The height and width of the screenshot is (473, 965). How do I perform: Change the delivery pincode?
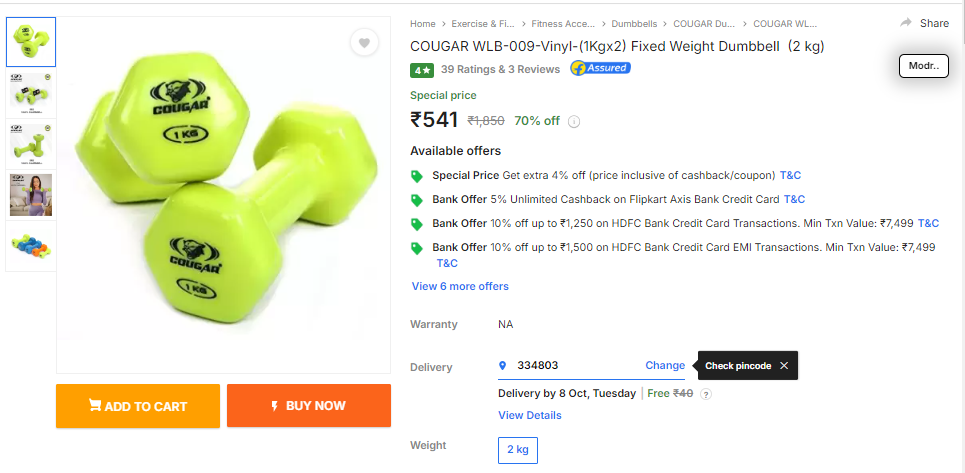665,365
